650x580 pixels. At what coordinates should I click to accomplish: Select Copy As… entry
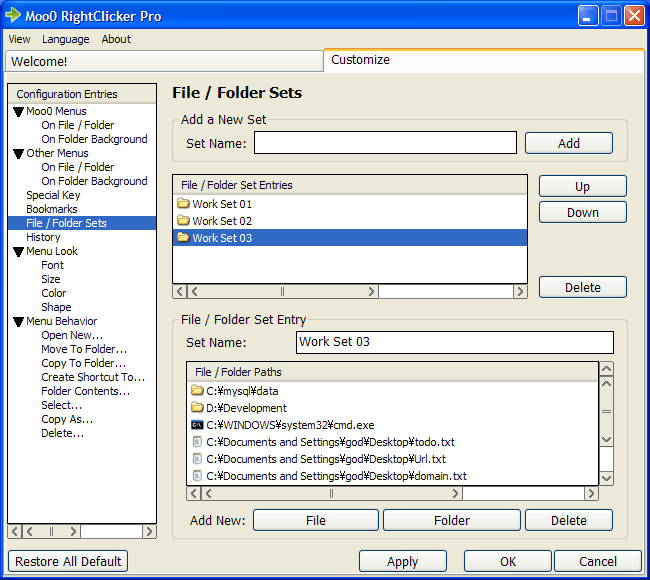click(x=67, y=419)
